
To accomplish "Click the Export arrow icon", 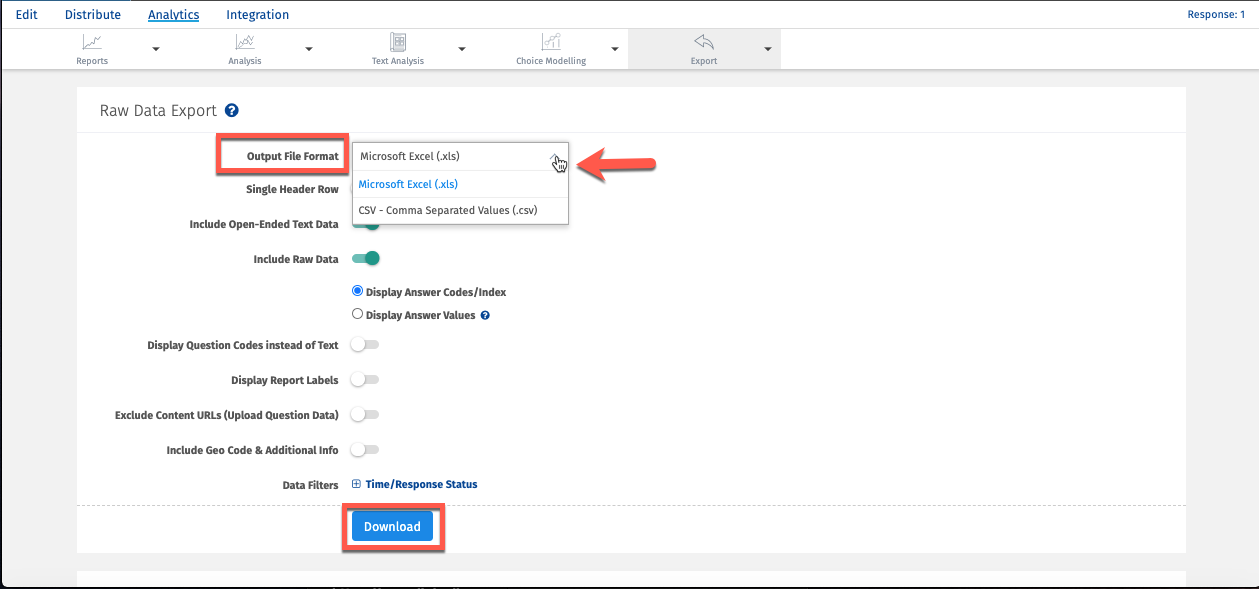I will coord(704,42).
